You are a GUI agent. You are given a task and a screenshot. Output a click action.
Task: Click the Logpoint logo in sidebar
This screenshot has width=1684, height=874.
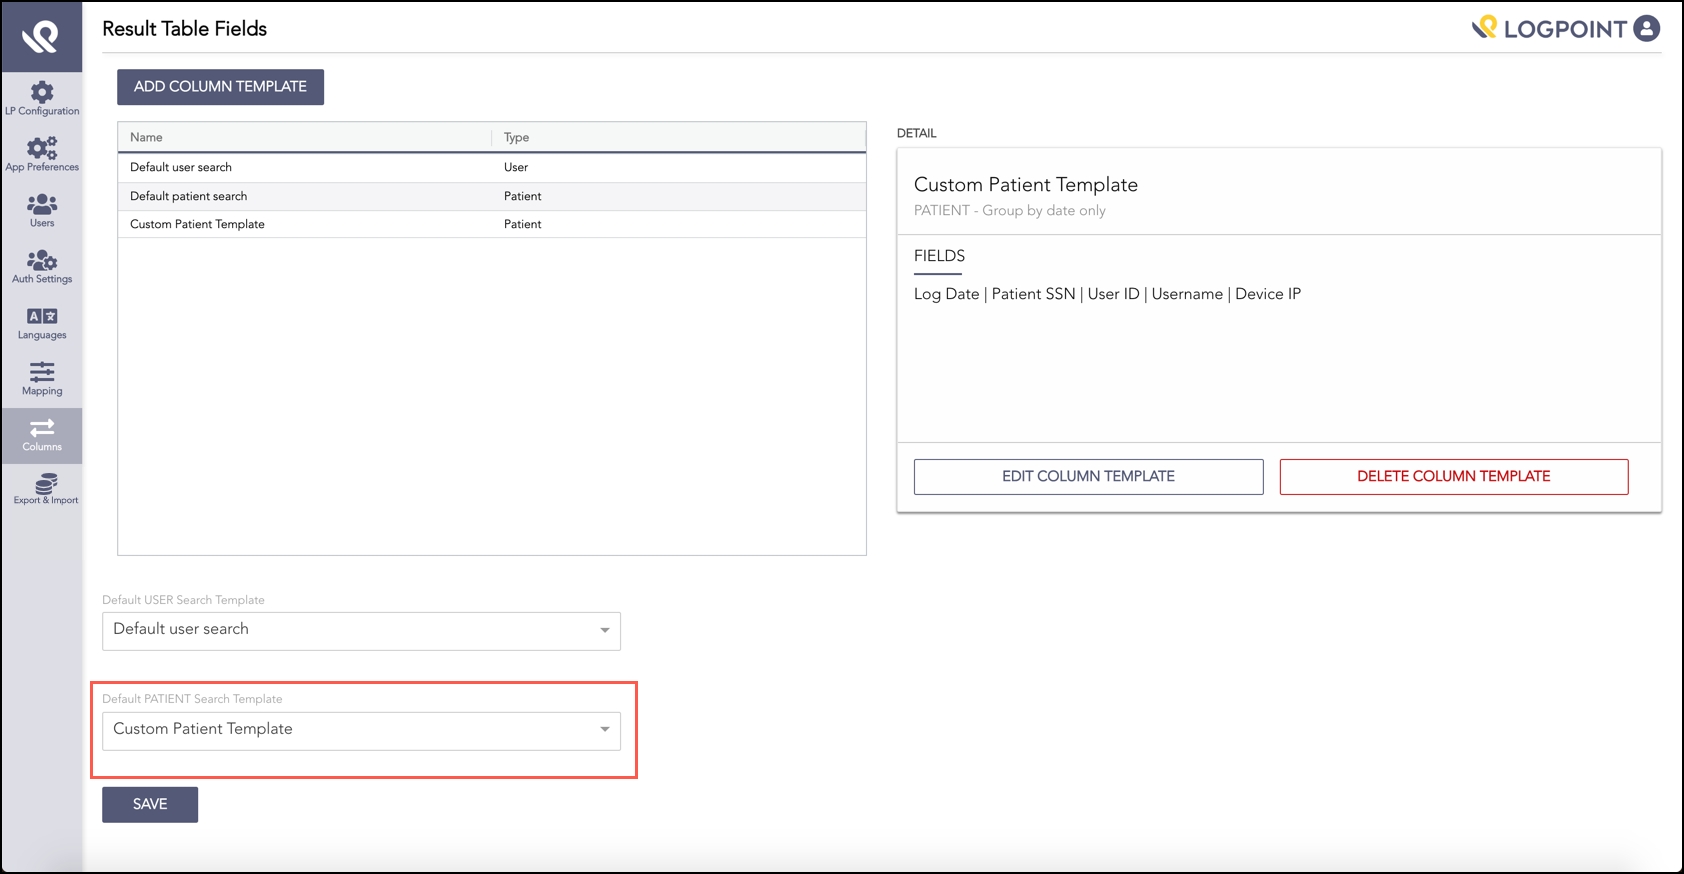pos(41,37)
